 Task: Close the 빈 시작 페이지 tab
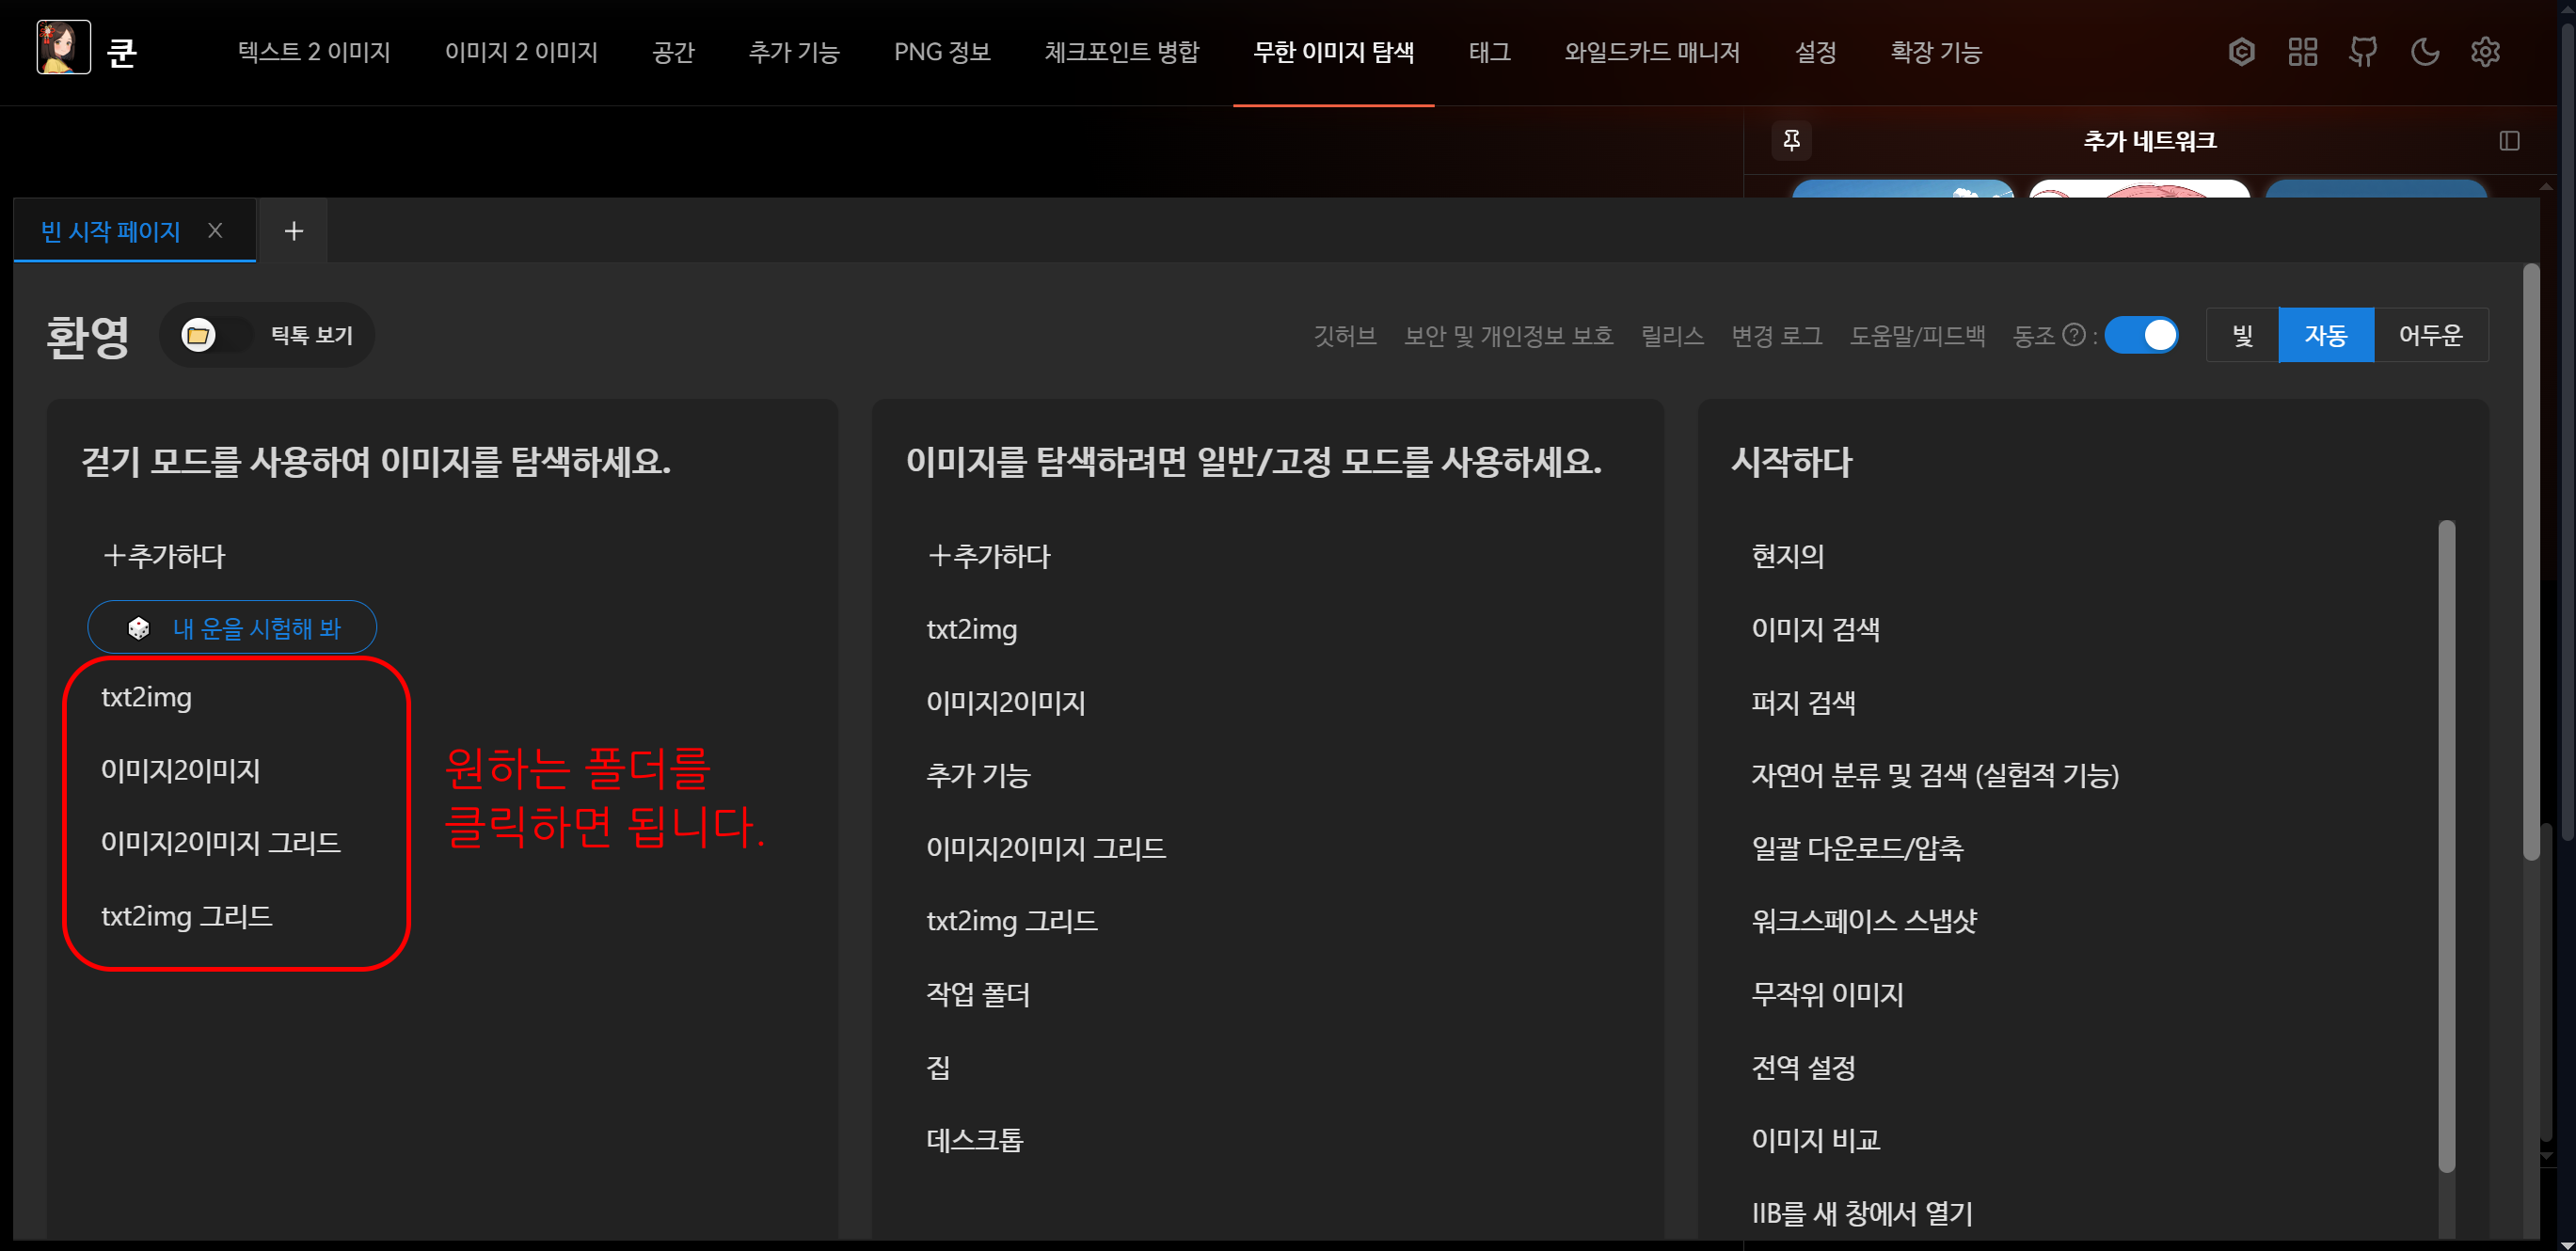click(x=215, y=231)
